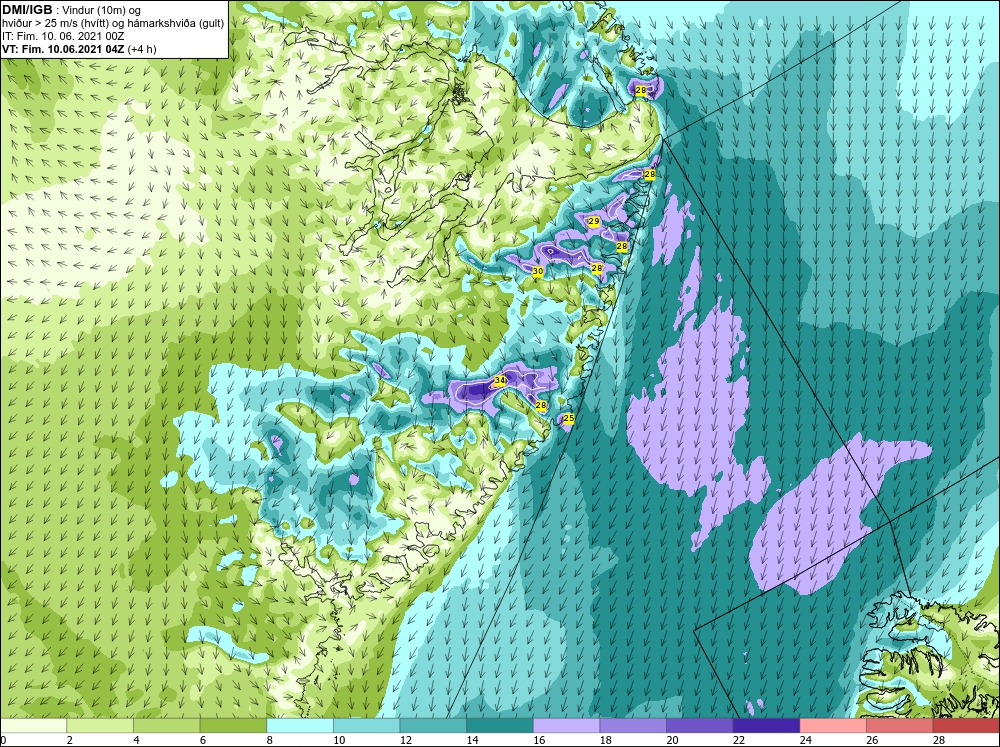Select the 22–24 m/s dark indigo legend swatch

(766, 726)
